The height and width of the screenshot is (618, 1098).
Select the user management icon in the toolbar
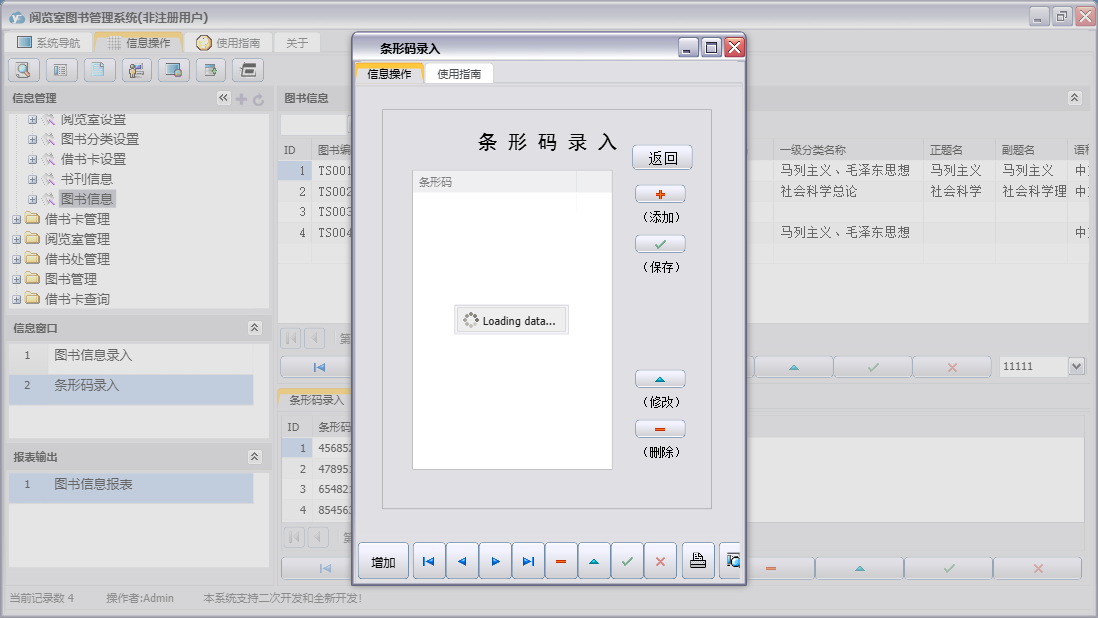pyautogui.click(x=136, y=70)
